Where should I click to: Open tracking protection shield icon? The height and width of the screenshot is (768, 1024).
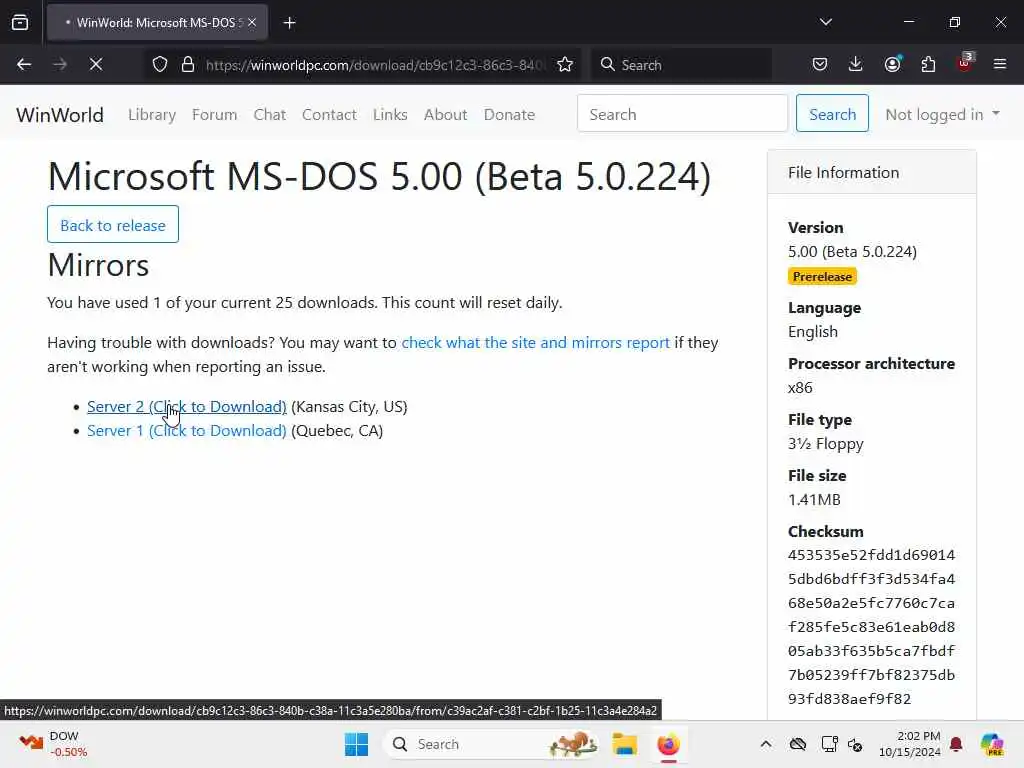point(160,65)
